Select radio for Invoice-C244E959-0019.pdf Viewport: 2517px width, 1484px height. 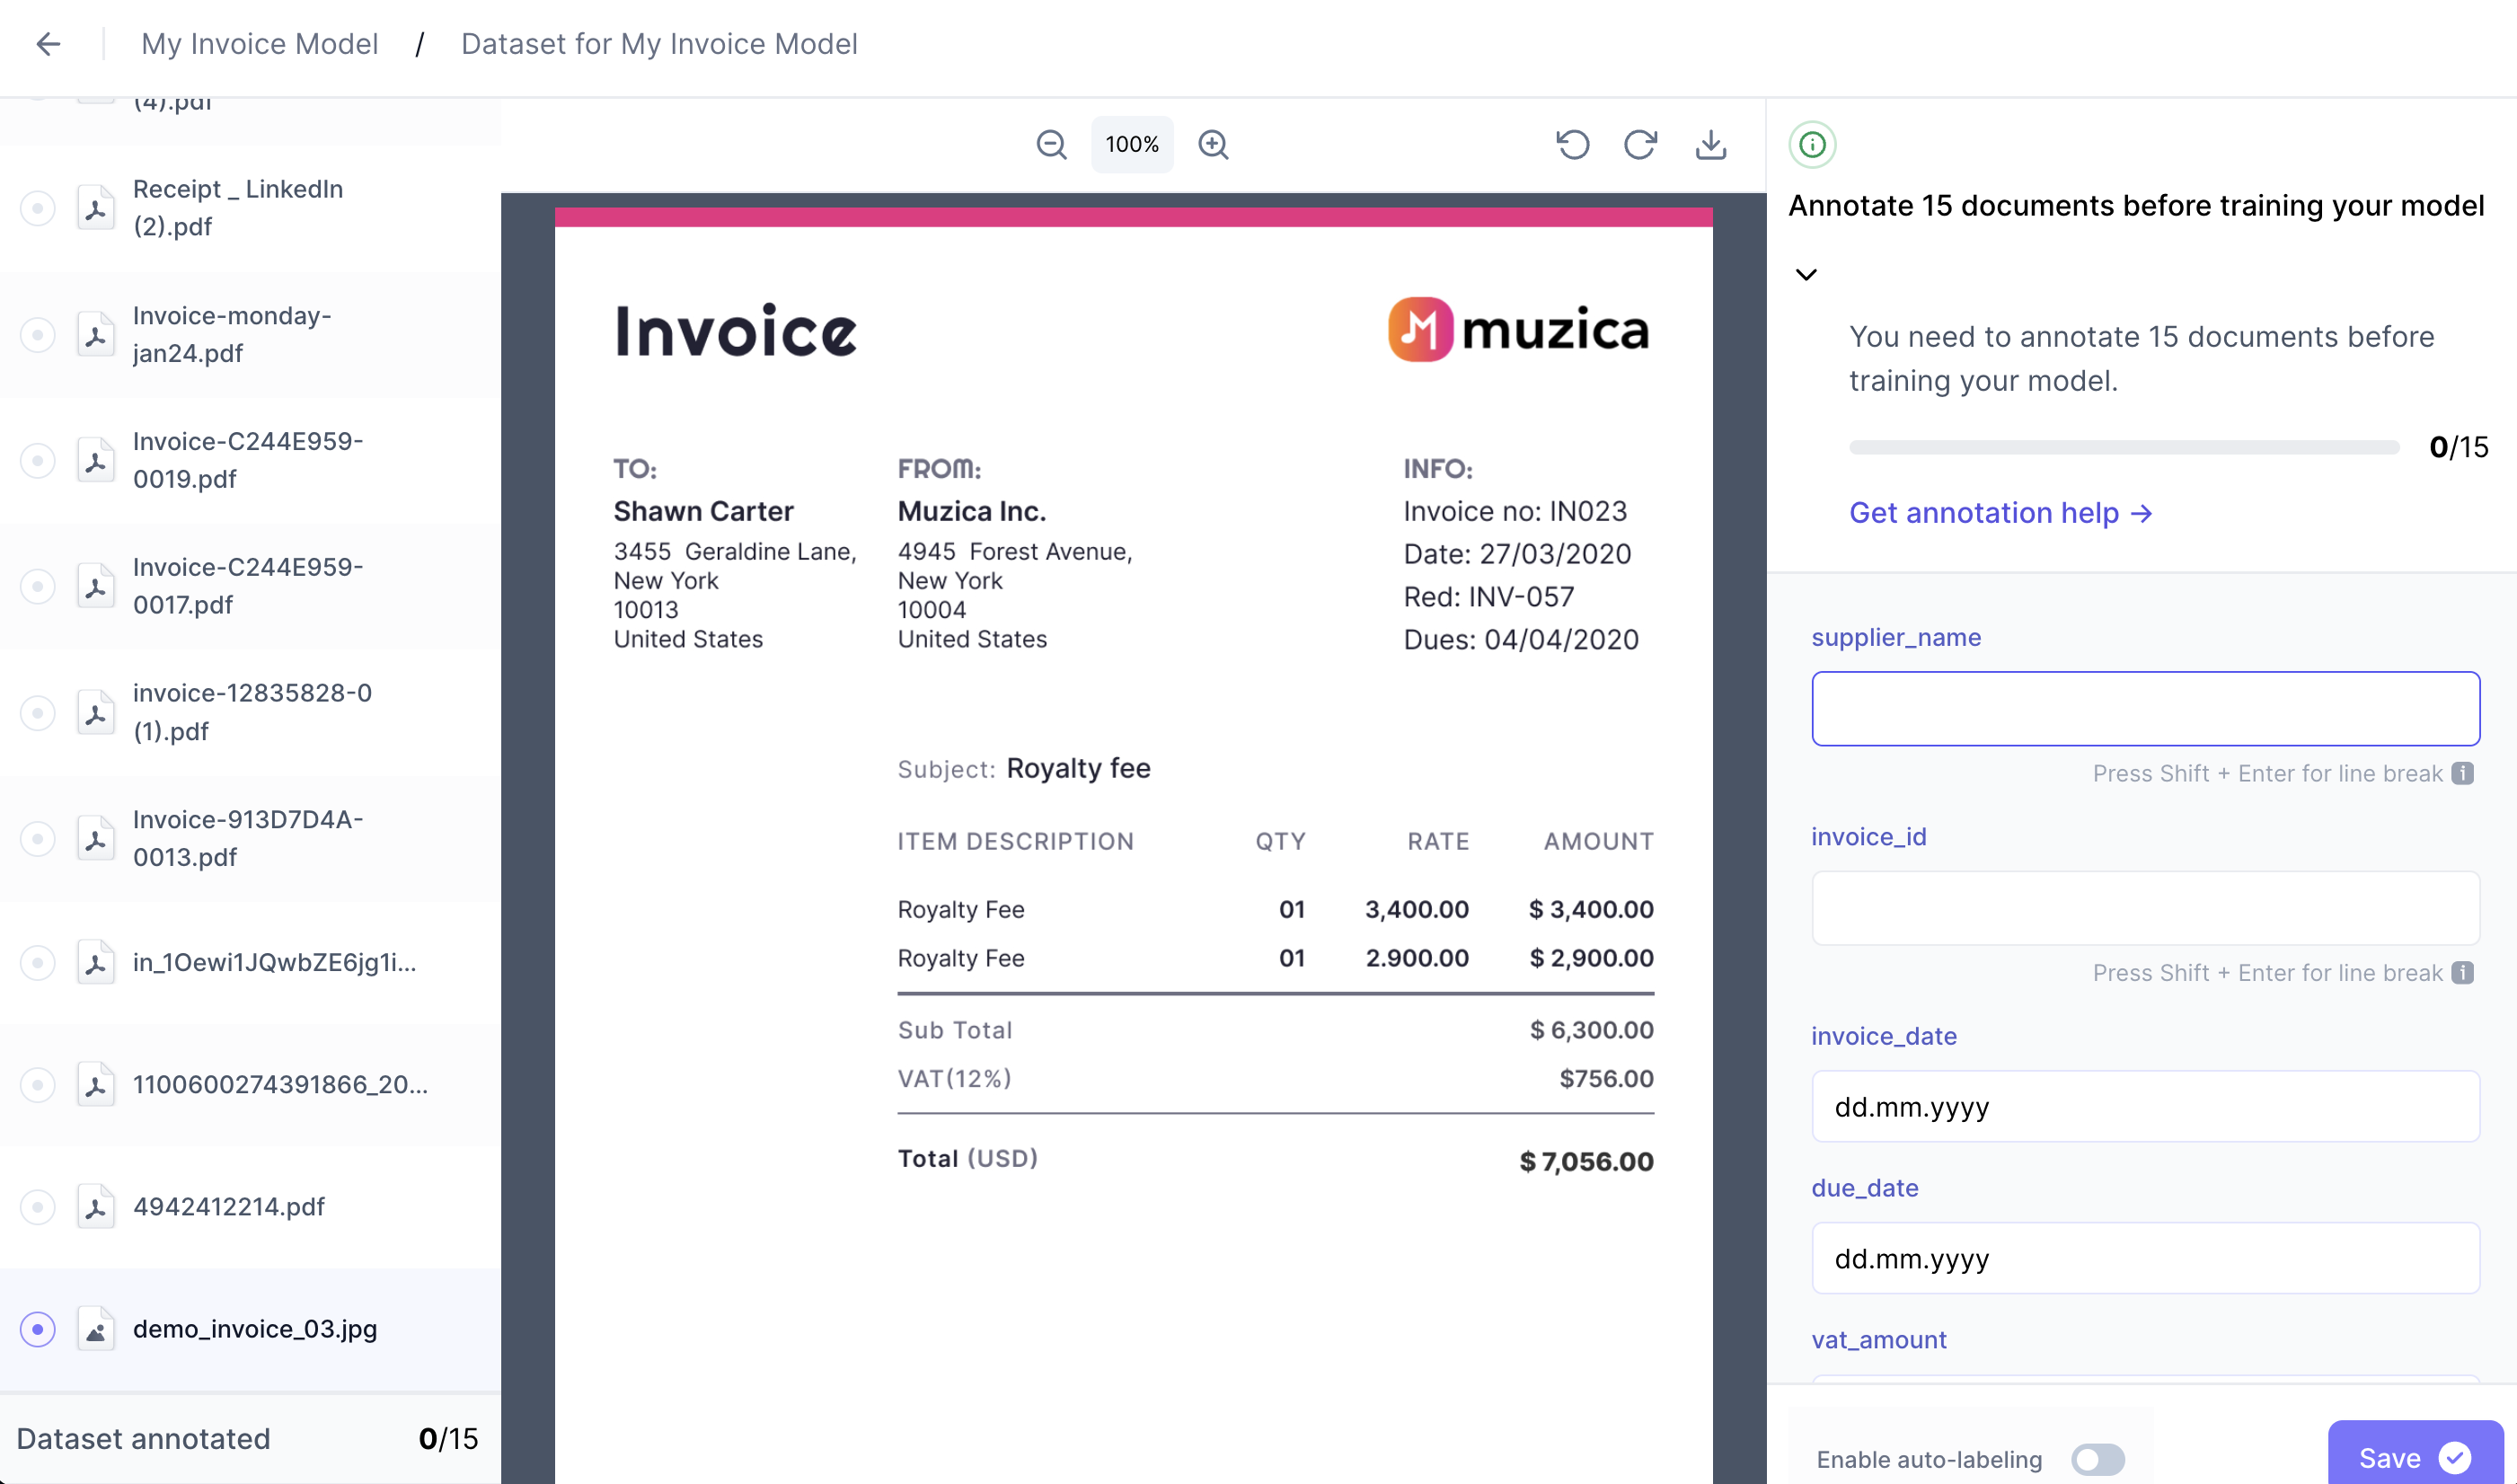click(x=38, y=460)
